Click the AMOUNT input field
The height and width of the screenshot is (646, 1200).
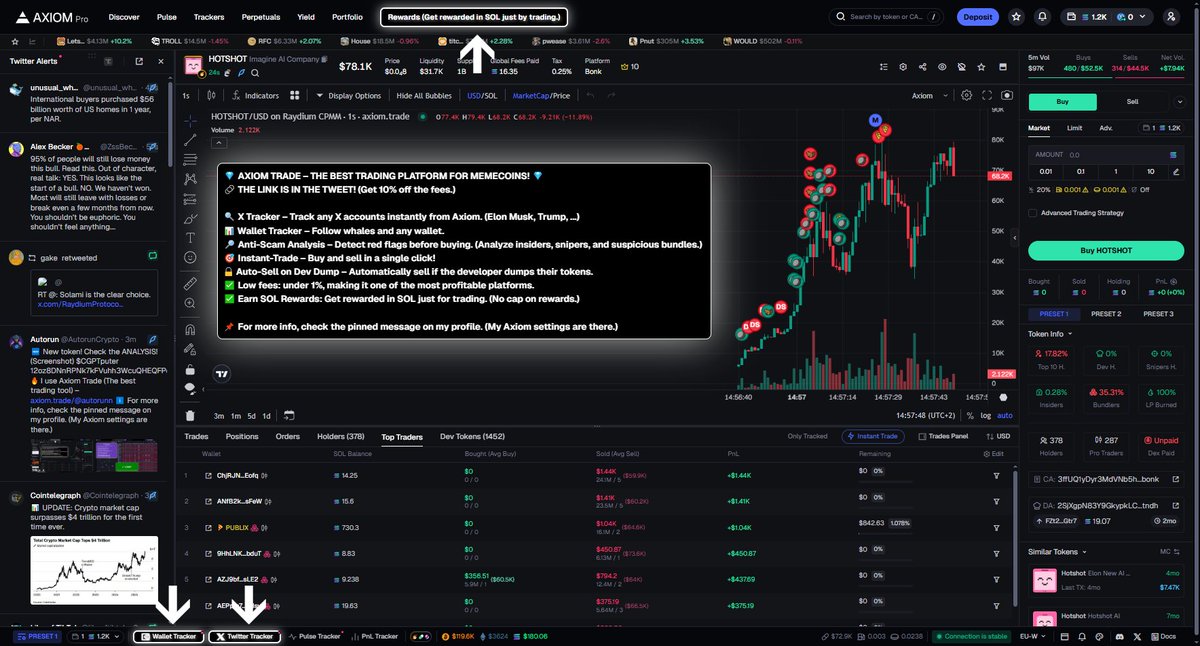[1105, 155]
